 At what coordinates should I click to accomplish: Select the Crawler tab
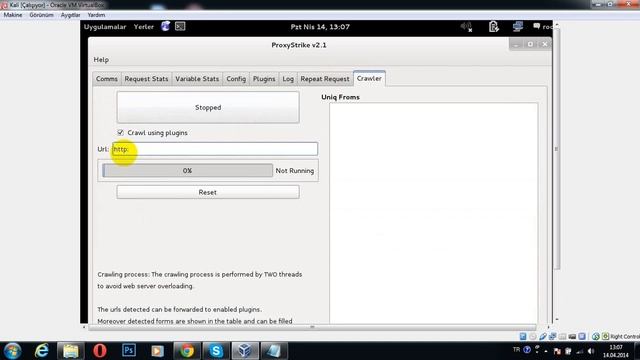tap(369, 78)
